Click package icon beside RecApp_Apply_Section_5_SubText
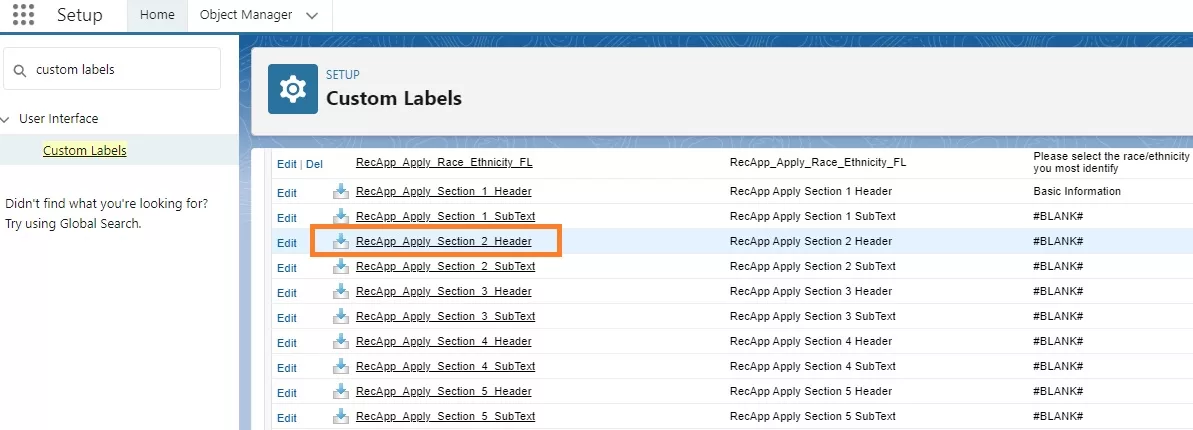Image resolution: width=1193 pixels, height=430 pixels. tap(340, 416)
